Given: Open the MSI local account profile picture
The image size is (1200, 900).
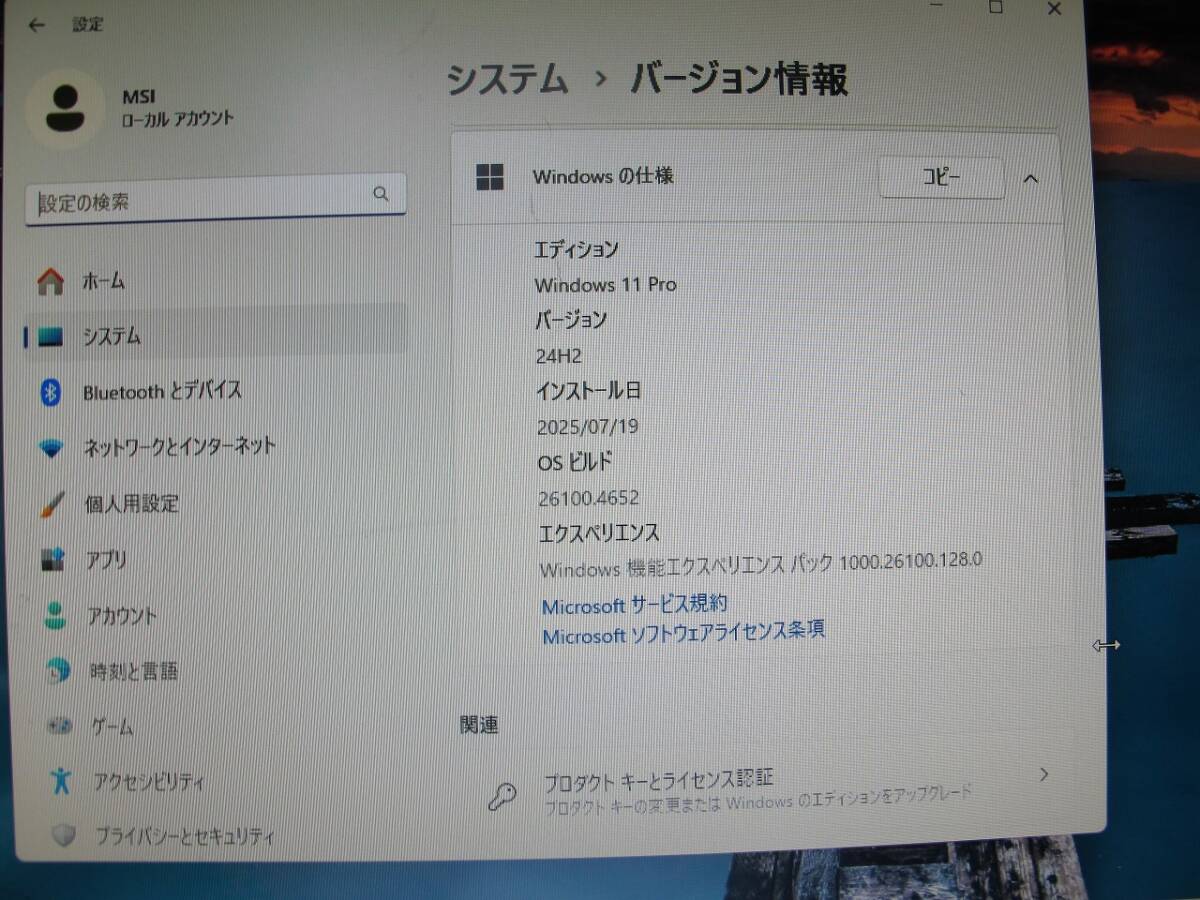Looking at the screenshot, I should 65,109.
